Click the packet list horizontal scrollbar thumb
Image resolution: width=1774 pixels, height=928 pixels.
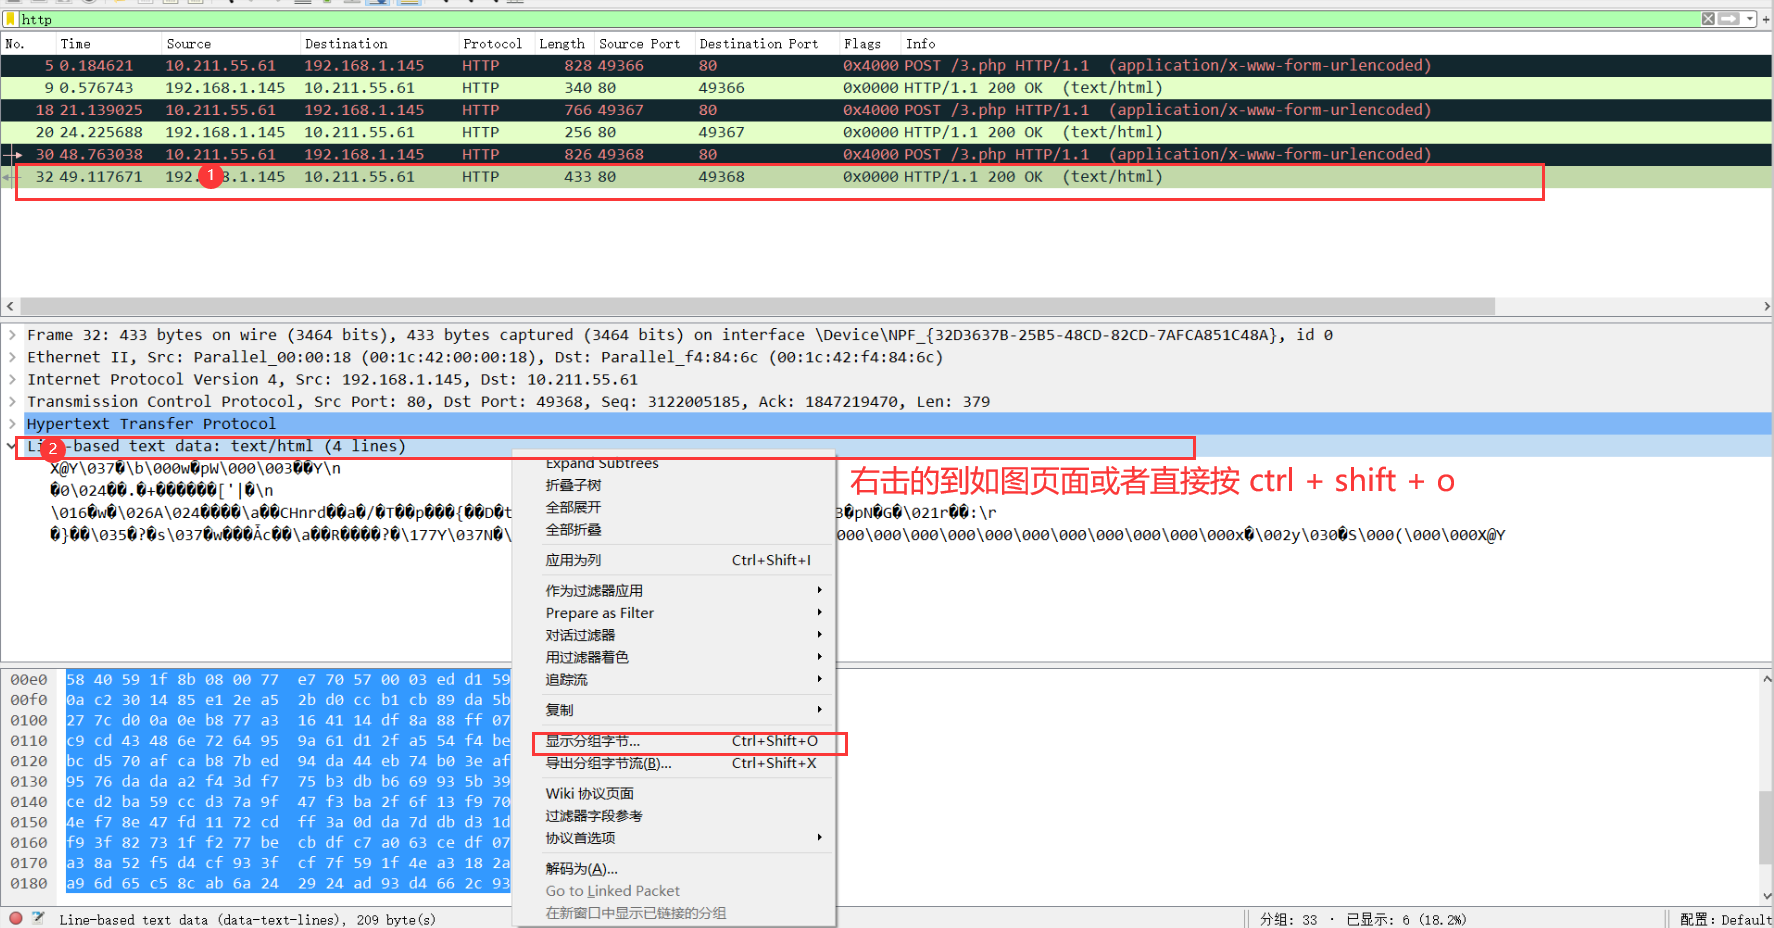coord(757,306)
